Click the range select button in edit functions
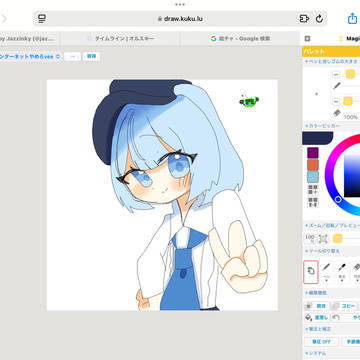 click(321, 306)
